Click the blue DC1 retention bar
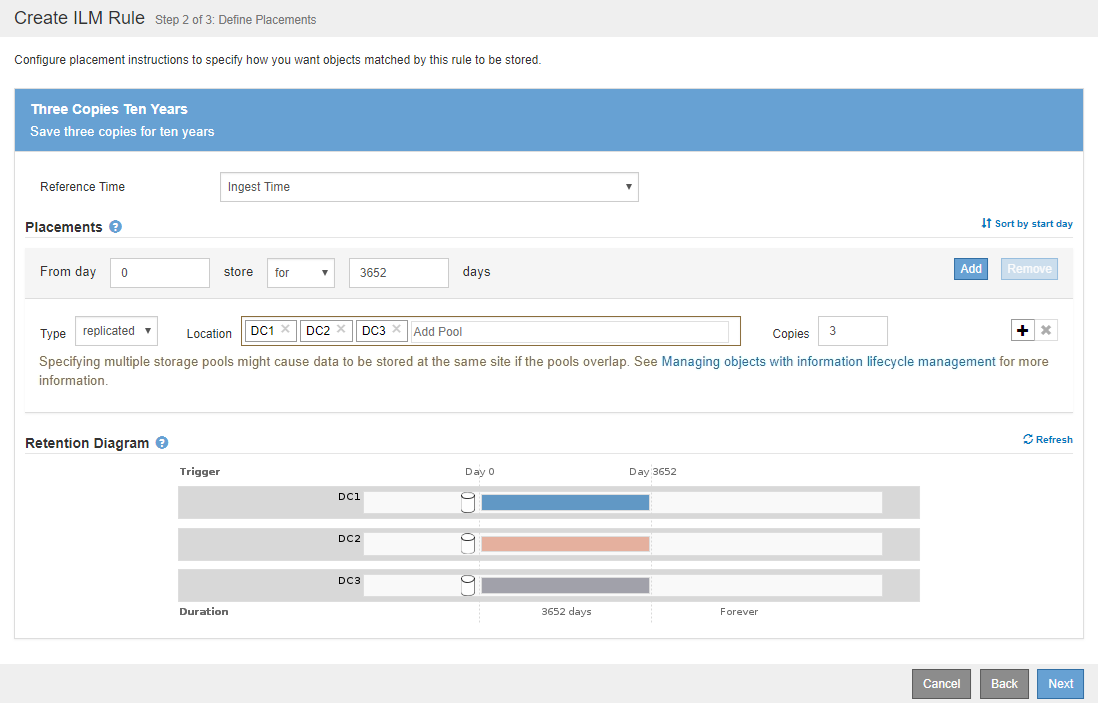1098x703 pixels. [565, 502]
